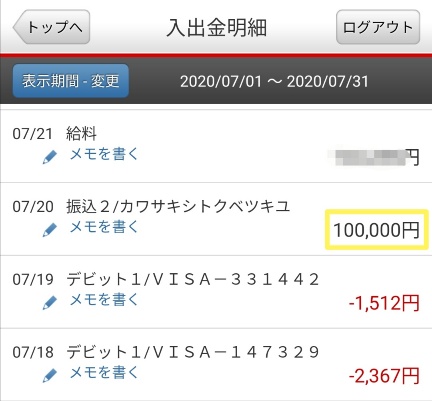Click the pencil icon for the 07/19 debit

(x=50, y=302)
